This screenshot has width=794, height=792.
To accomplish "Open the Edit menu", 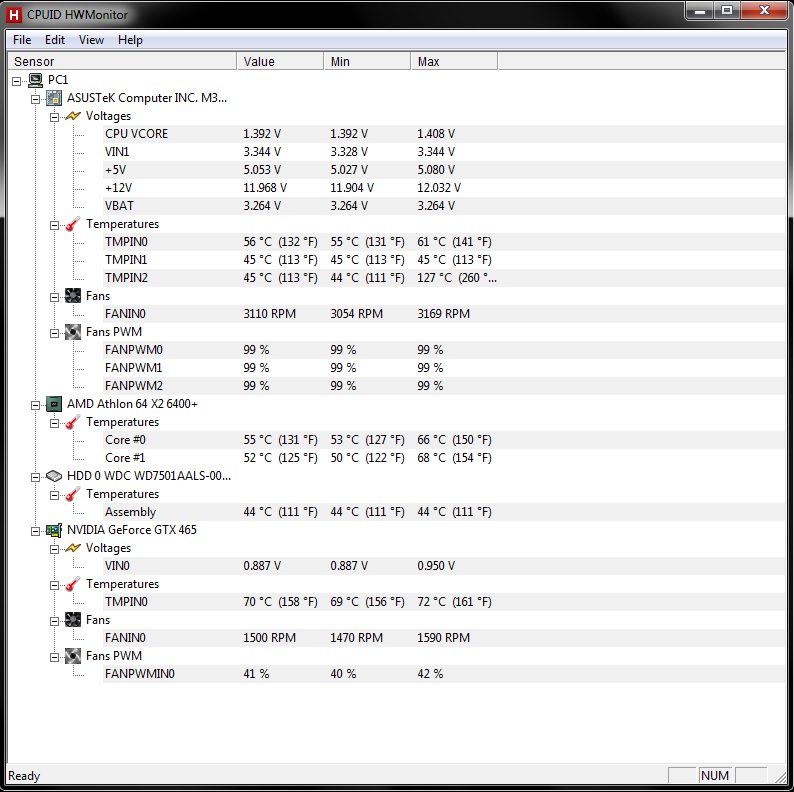I will pos(55,39).
